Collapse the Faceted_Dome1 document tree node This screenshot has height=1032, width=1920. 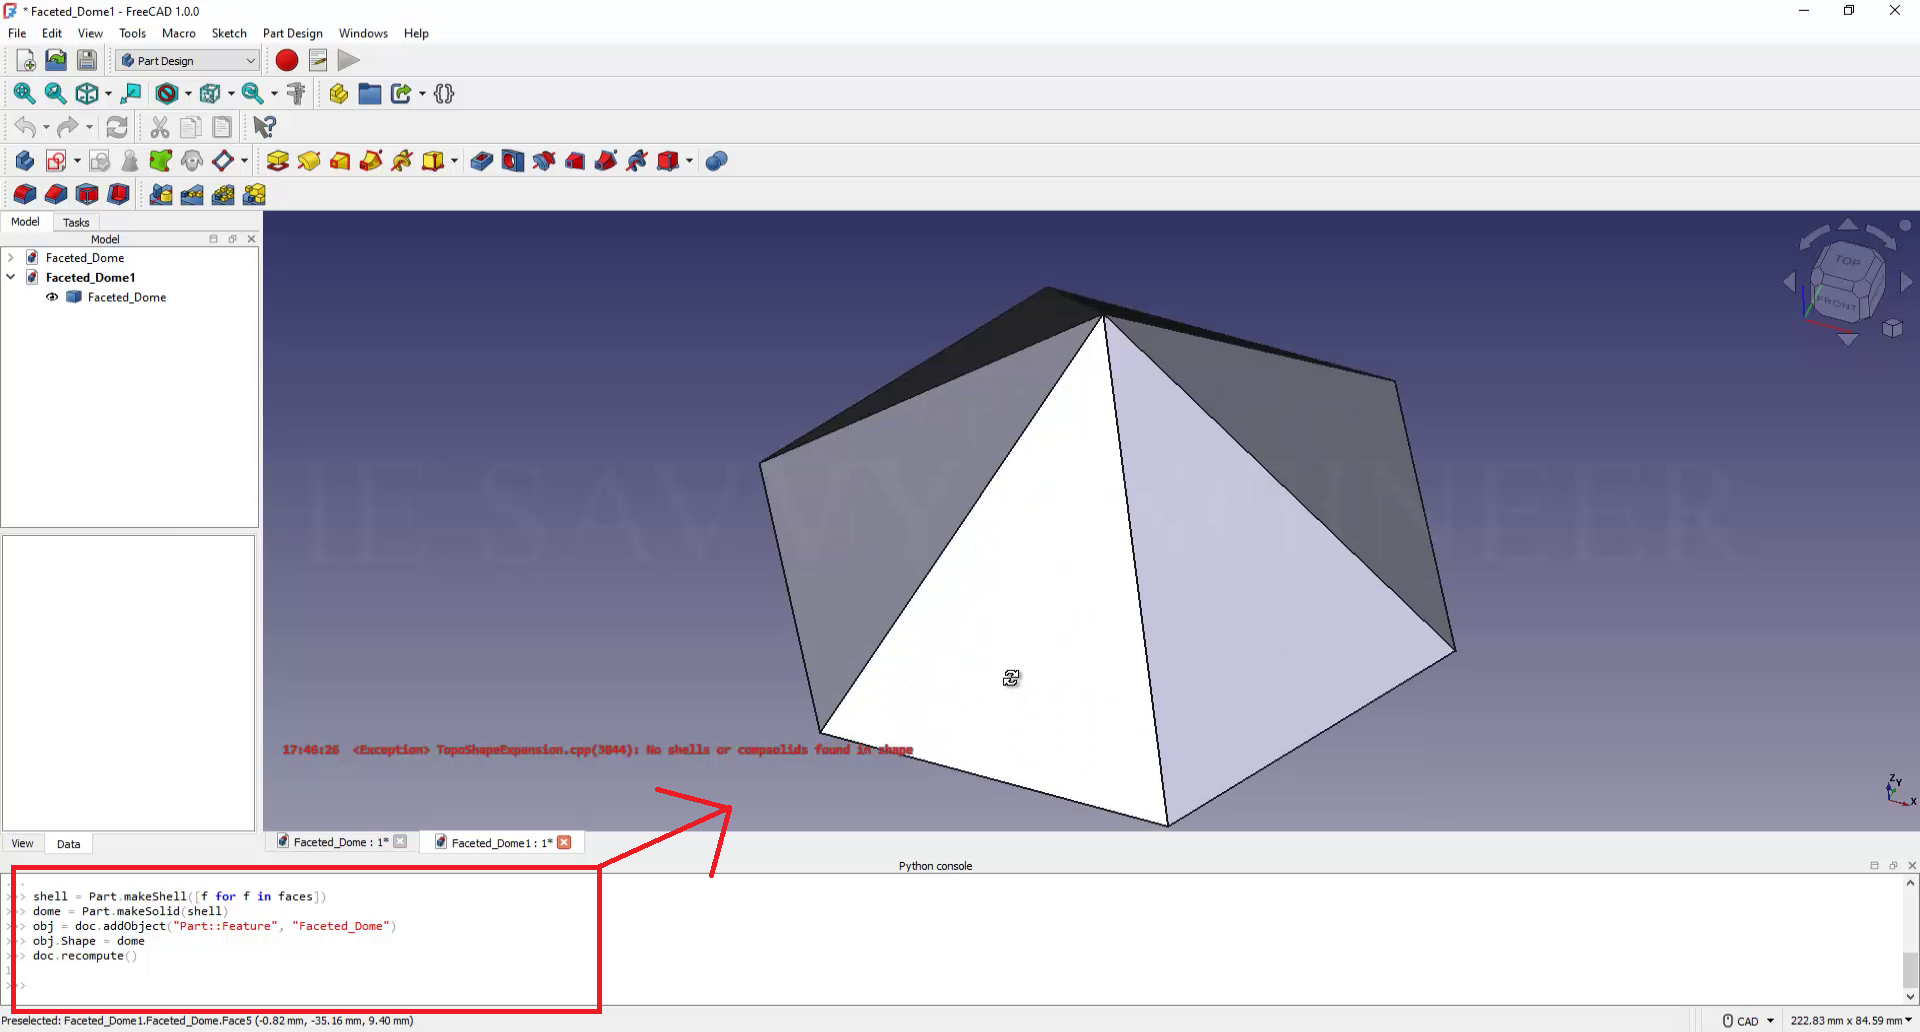click(x=11, y=277)
